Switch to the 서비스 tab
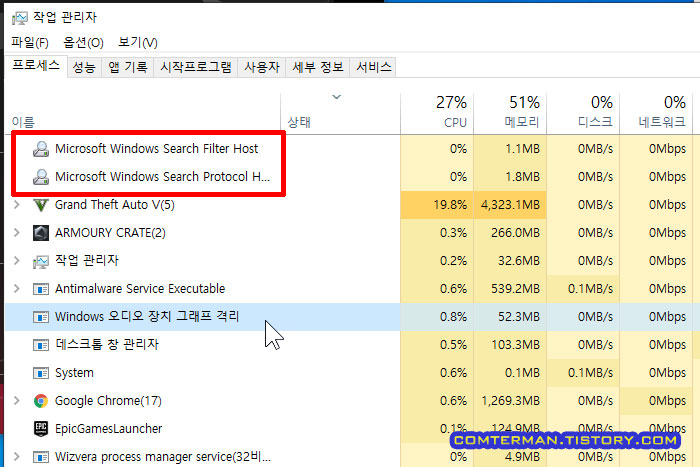This screenshot has height=467, width=700. click(373, 67)
